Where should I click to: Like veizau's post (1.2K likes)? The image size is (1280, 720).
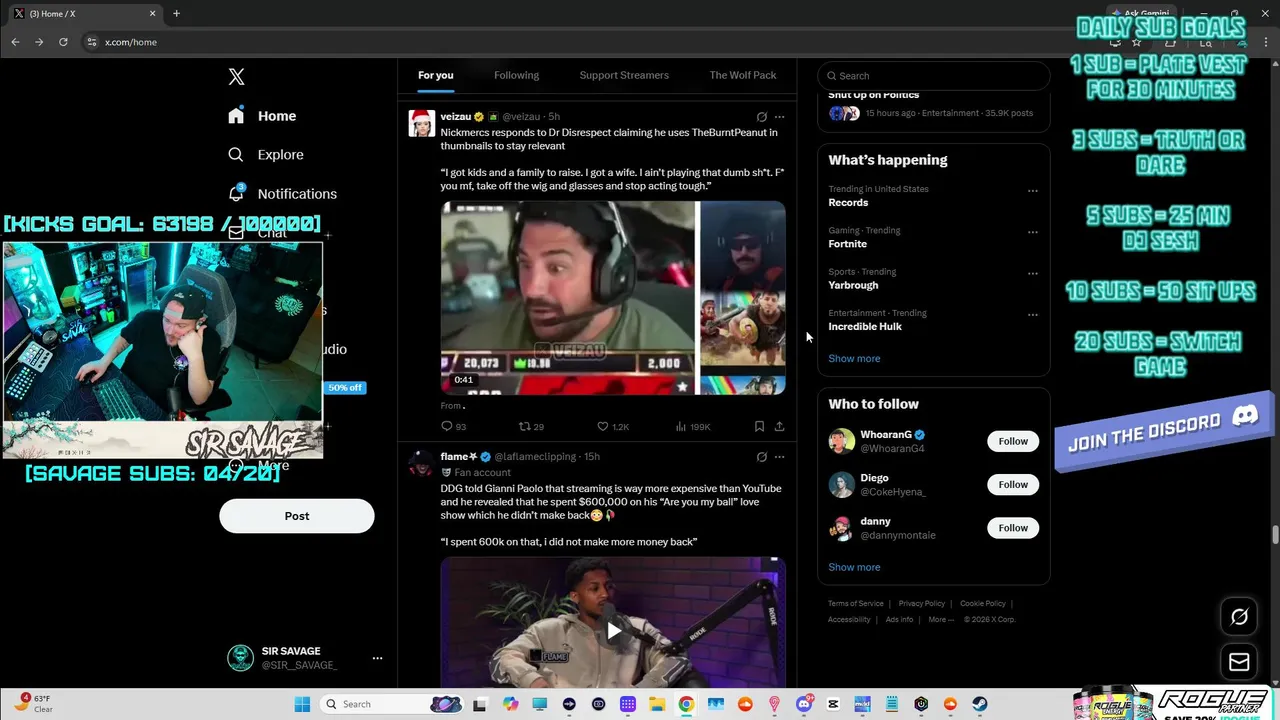coord(613,426)
